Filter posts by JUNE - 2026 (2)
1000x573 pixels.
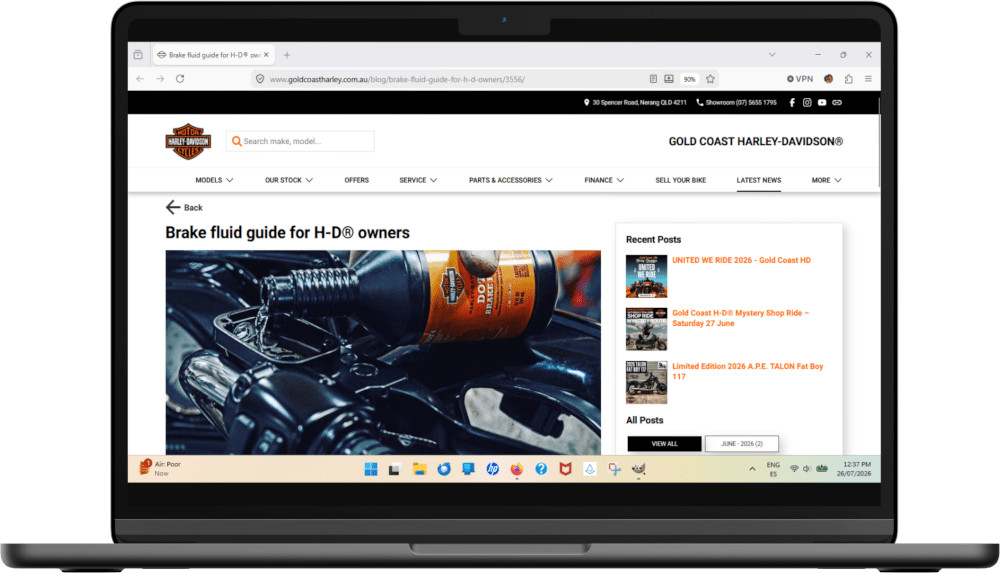coord(742,443)
